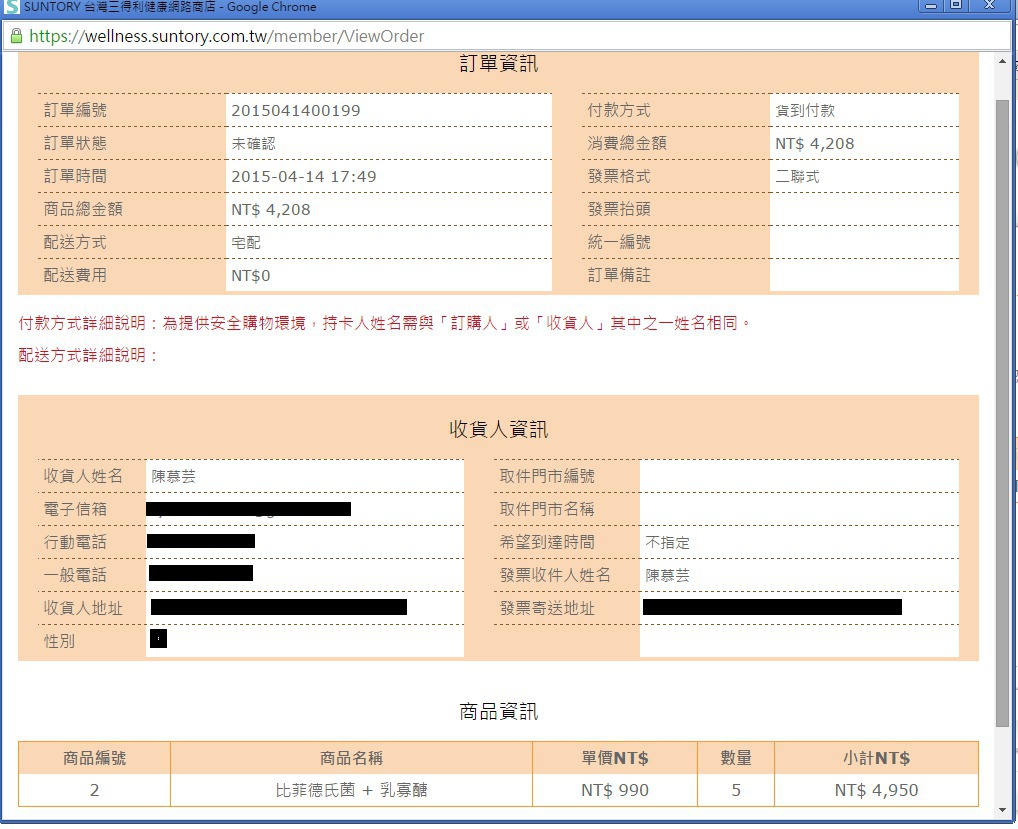Click the scrollbar down arrow
This screenshot has width=1018, height=829.
1002,810
